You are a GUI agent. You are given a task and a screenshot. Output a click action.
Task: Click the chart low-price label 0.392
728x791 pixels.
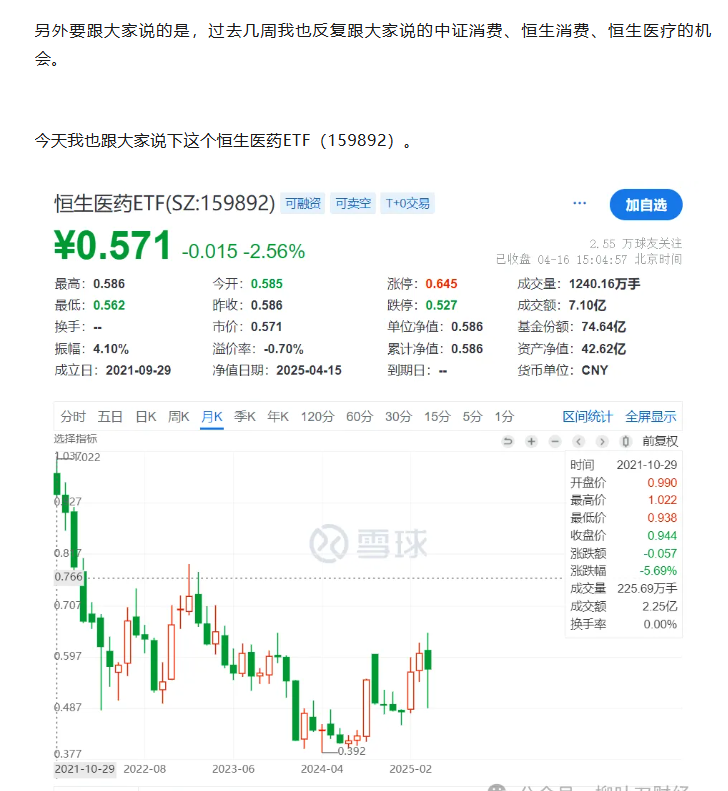tap(352, 751)
